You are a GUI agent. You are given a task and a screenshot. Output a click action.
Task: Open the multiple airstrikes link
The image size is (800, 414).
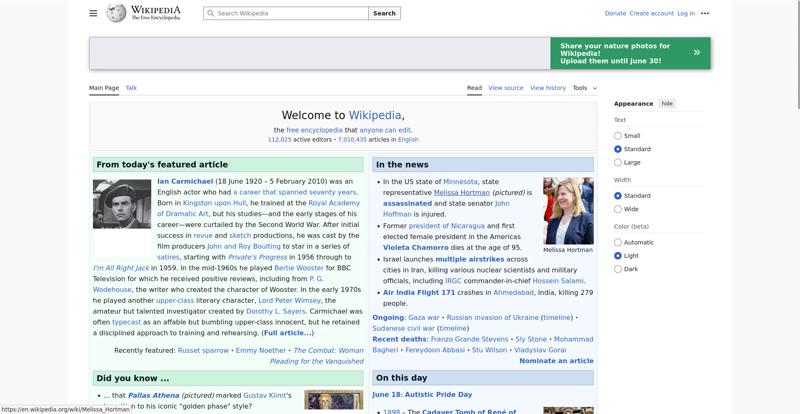(469, 259)
